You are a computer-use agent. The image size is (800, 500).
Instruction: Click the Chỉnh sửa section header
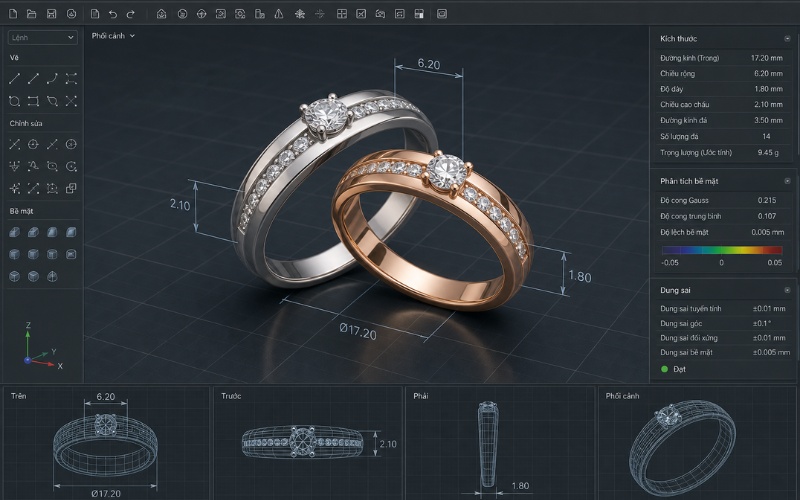tap(26, 123)
